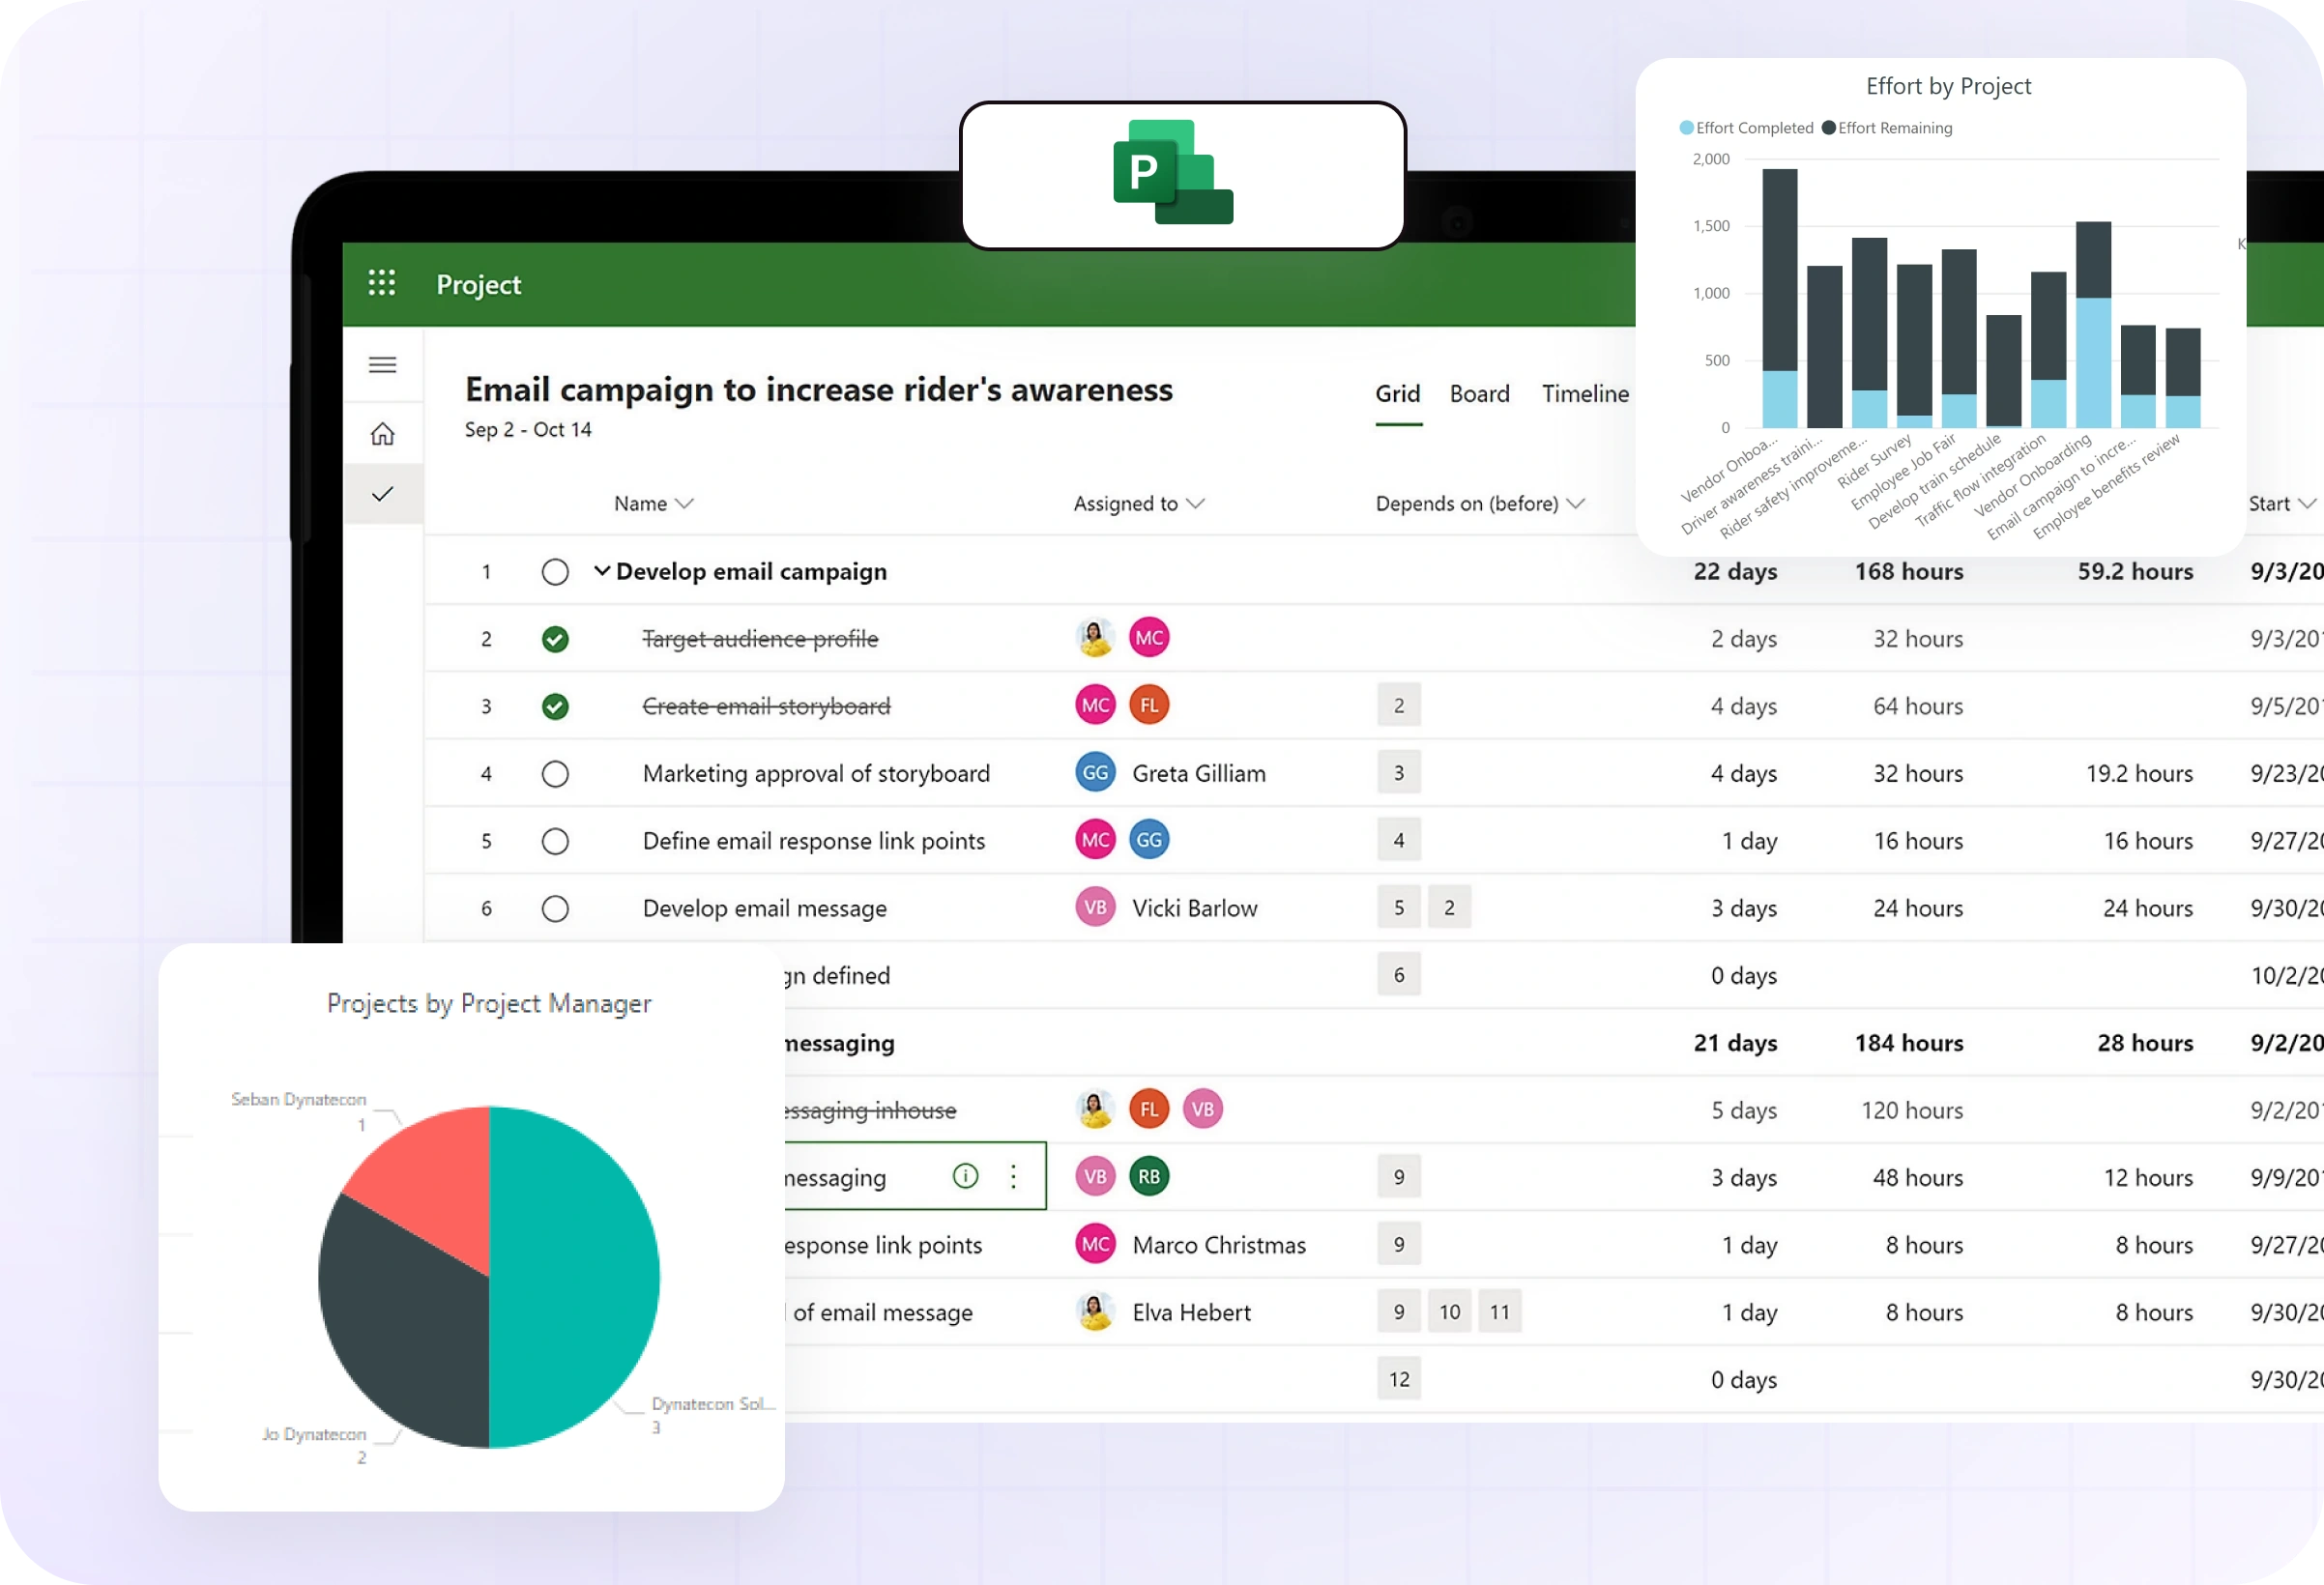This screenshot has width=2324, height=1585.
Task: Open task info icon on messaging row
Action: tap(965, 1176)
